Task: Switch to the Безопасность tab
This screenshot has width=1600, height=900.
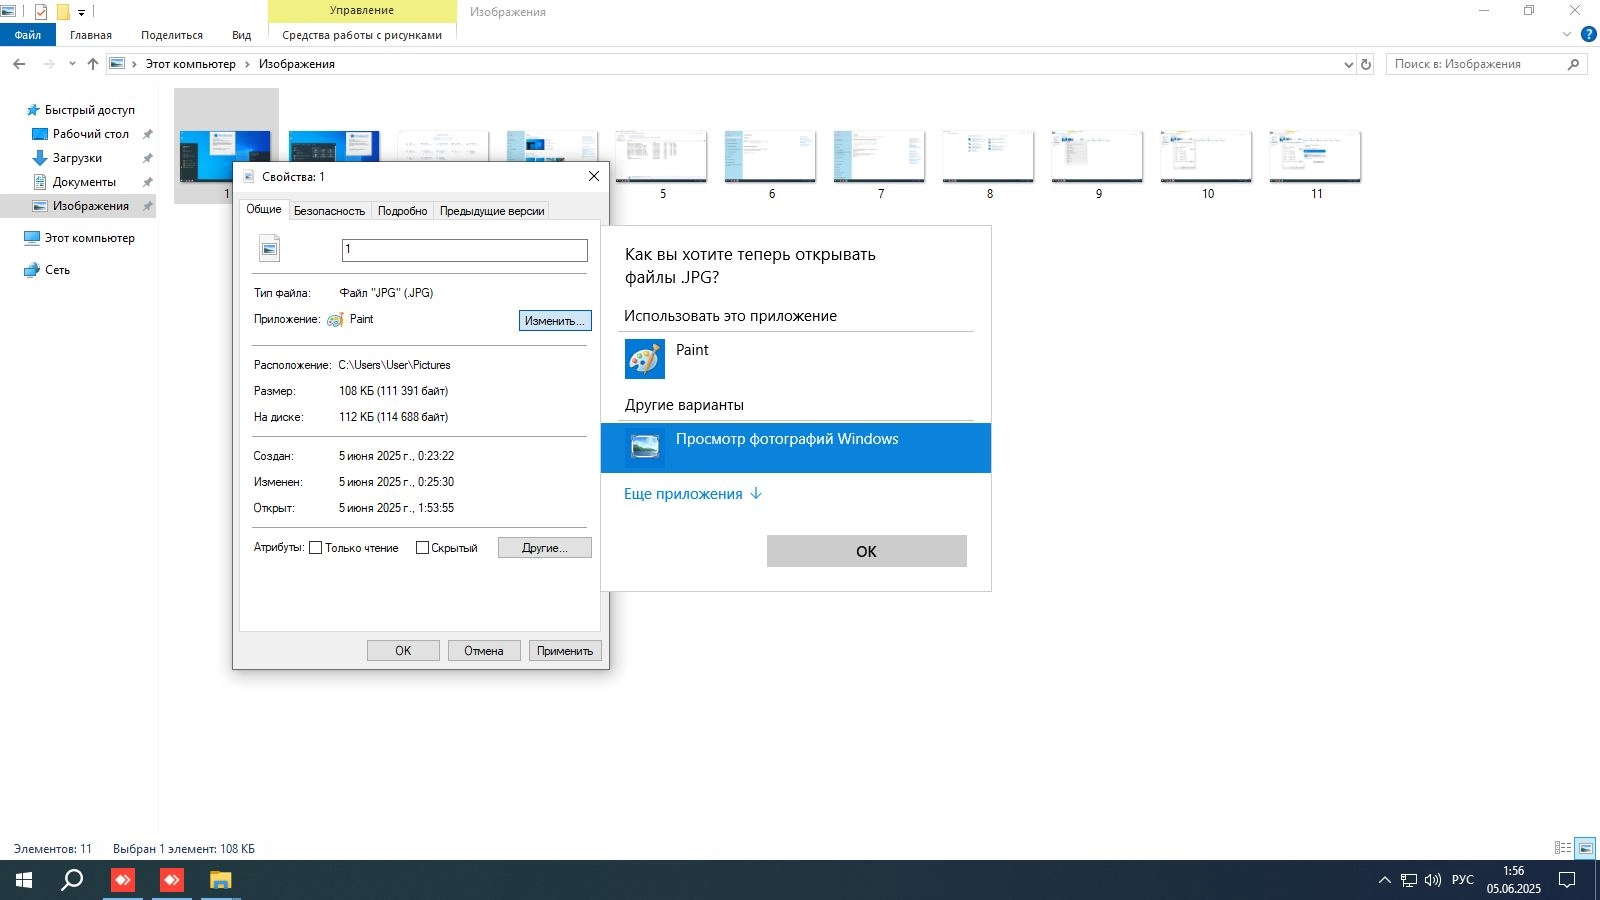Action: pyautogui.click(x=329, y=211)
